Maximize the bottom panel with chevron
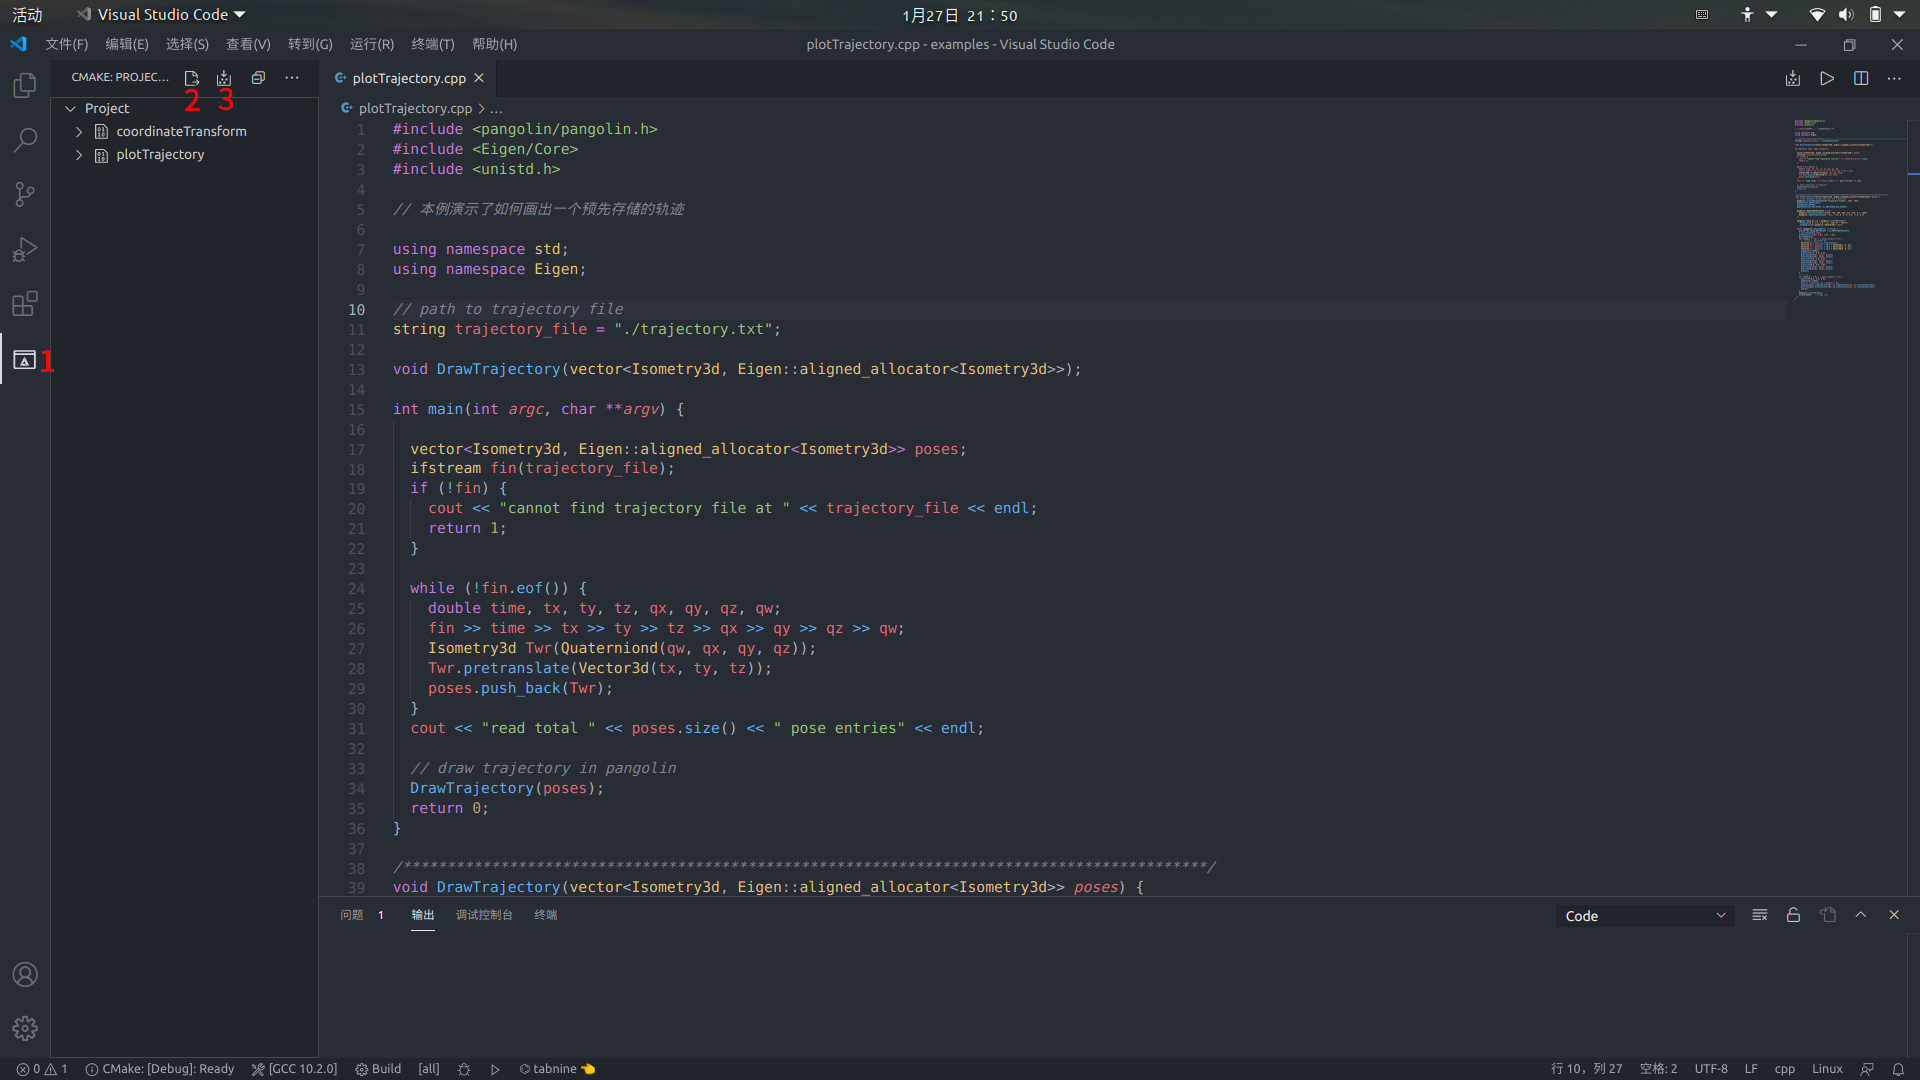The height and width of the screenshot is (1080, 1920). [1861, 915]
